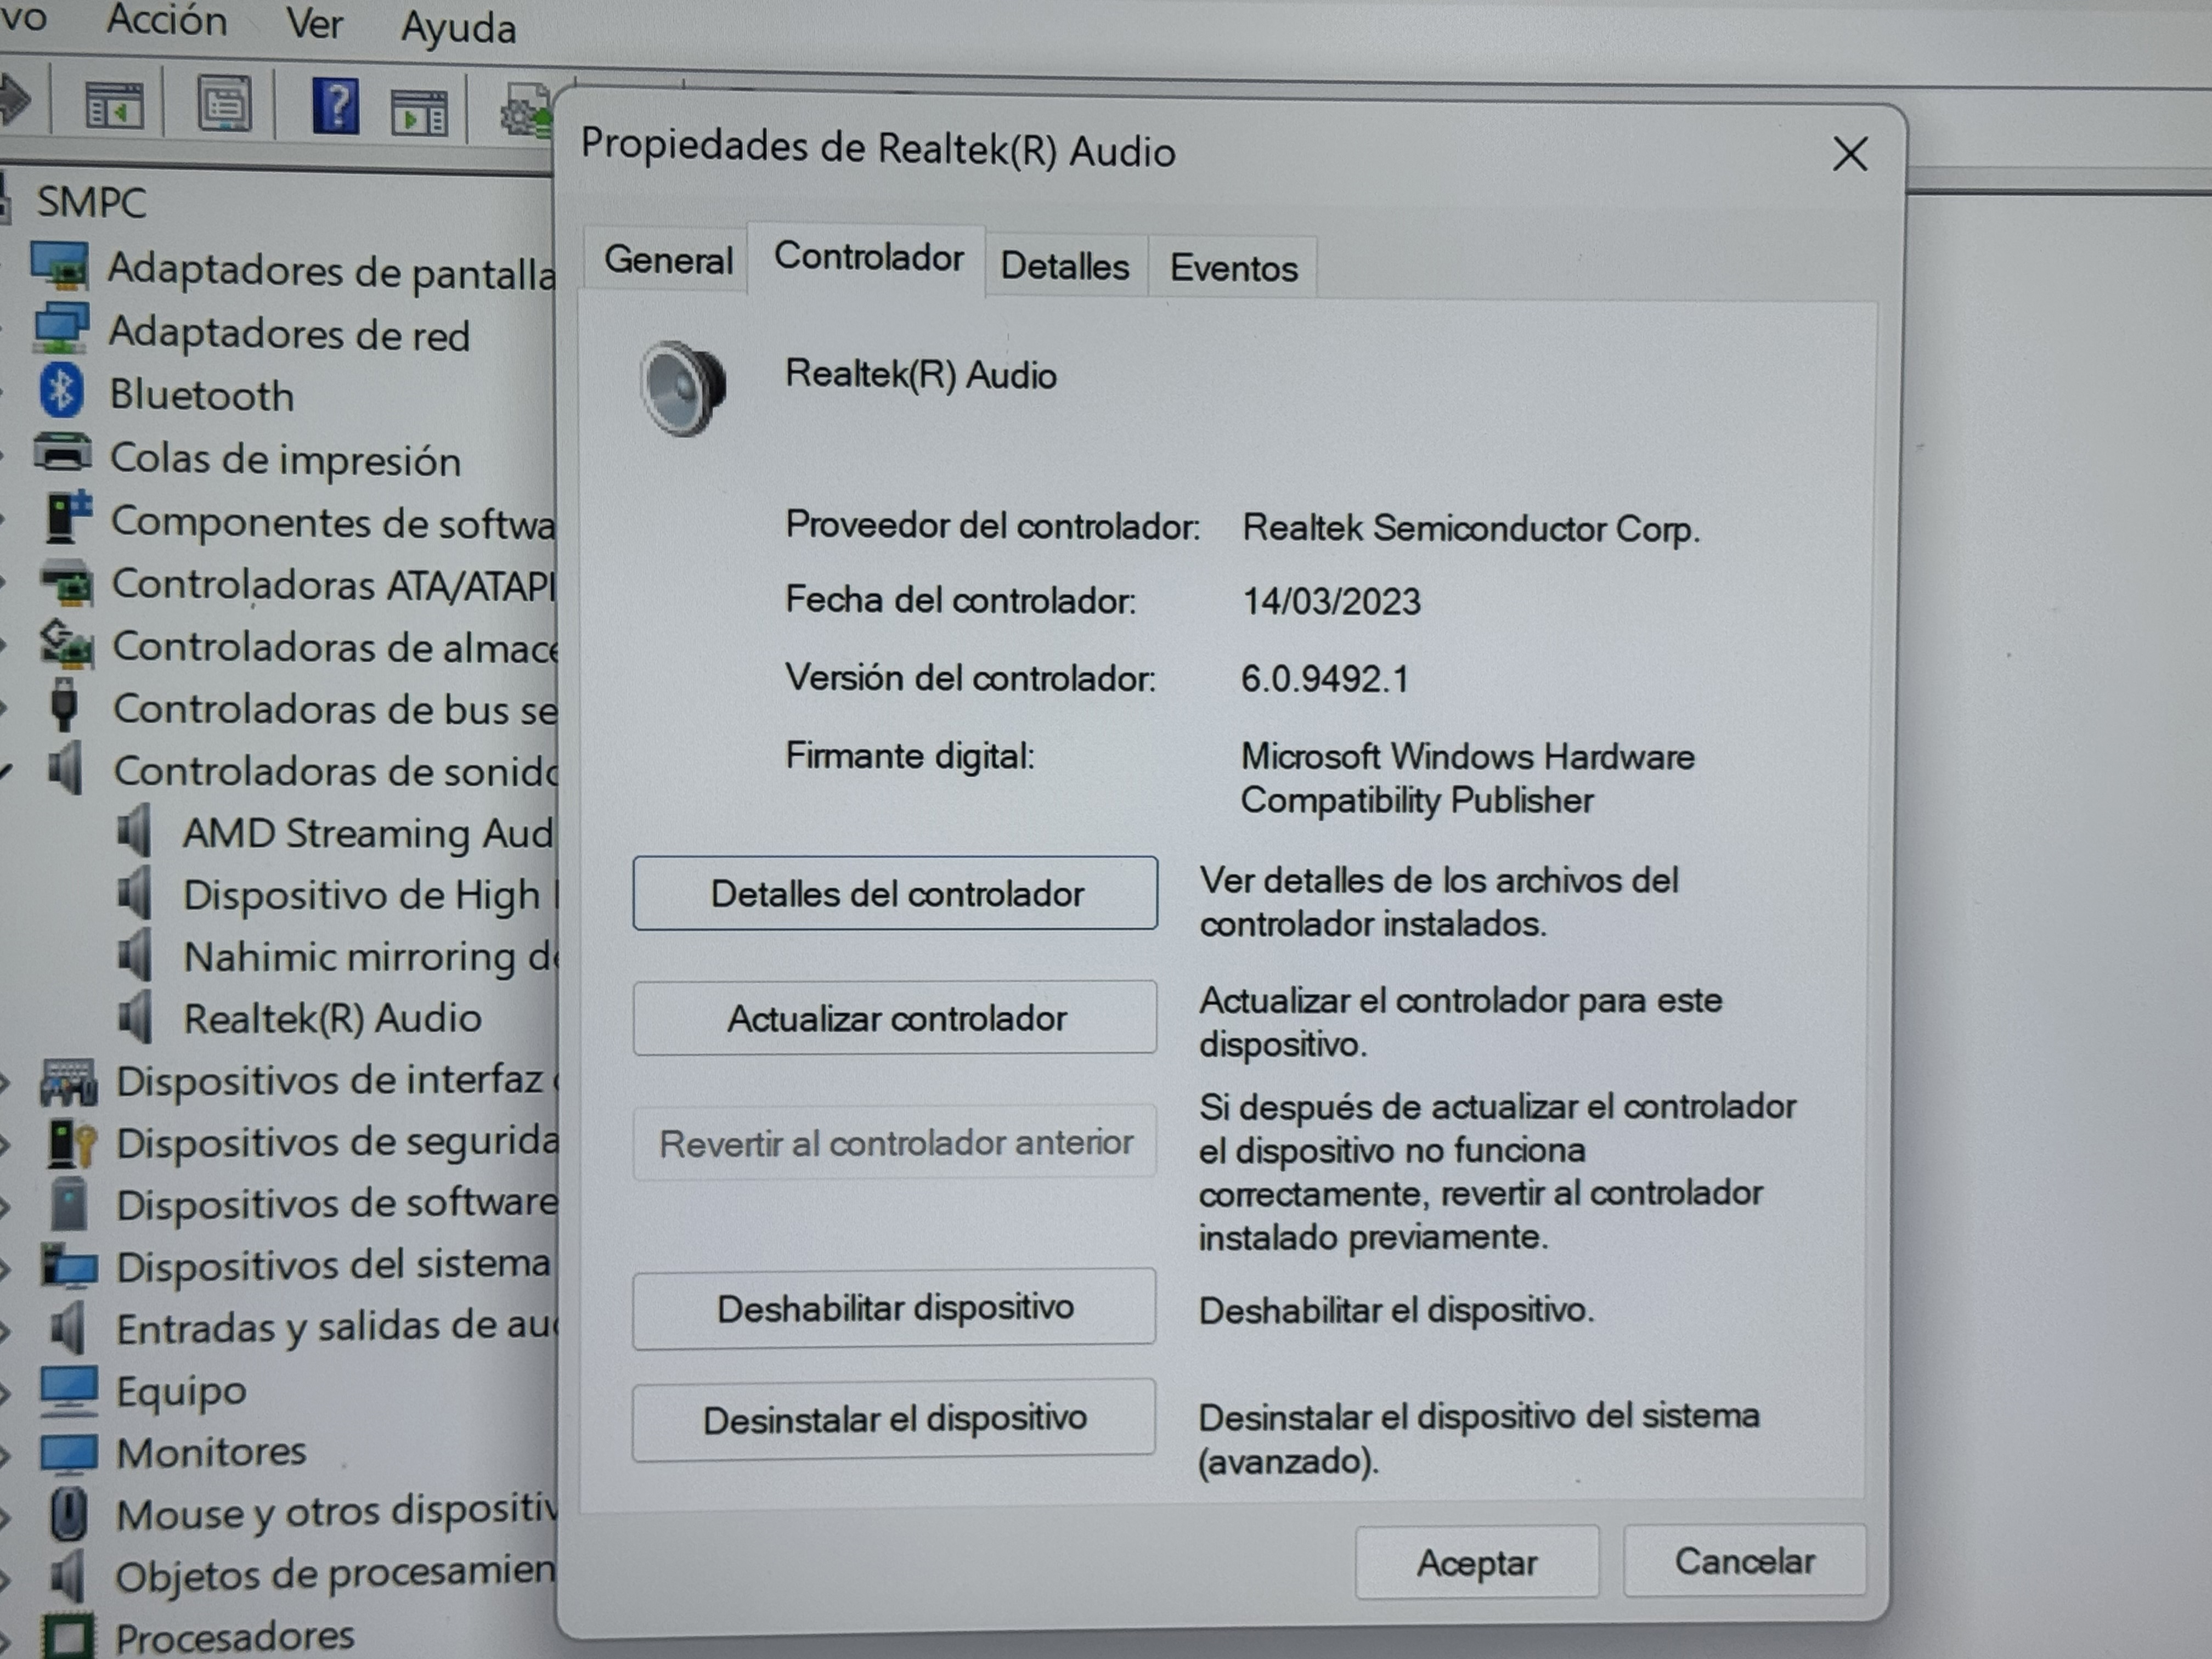The image size is (2212, 1659).
Task: Switch to the Eventos tab
Action: [1233, 268]
